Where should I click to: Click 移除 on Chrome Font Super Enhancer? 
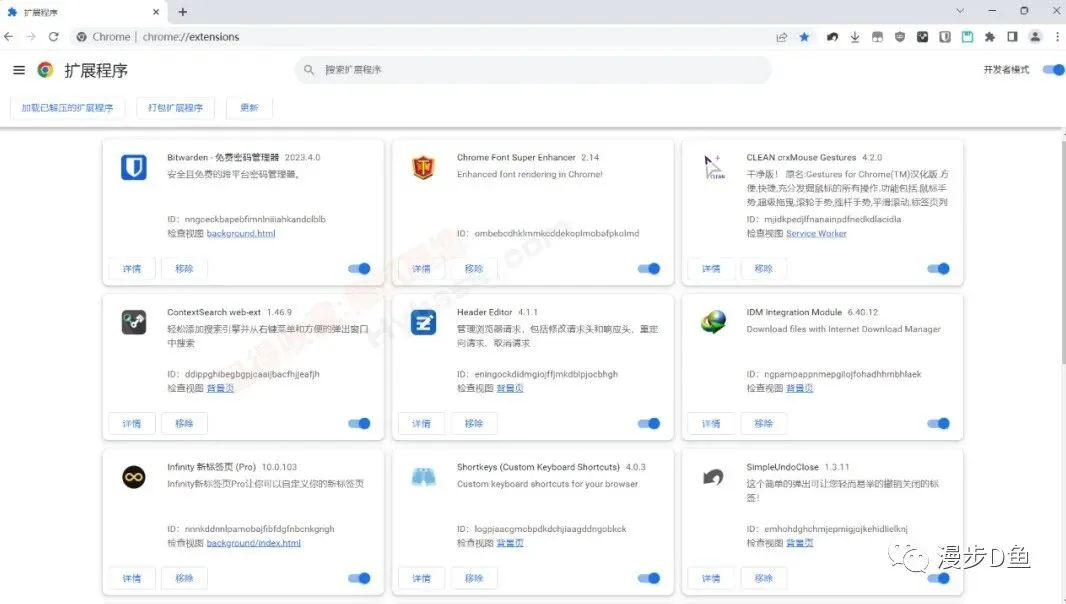(x=474, y=269)
